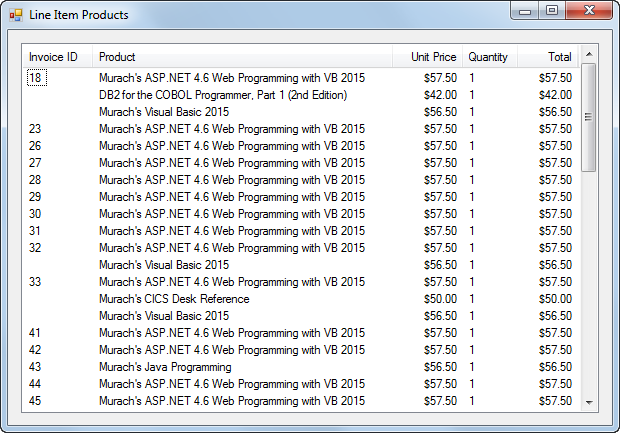Select invoice 29 row
620x433 pixels.
[x=301, y=197]
